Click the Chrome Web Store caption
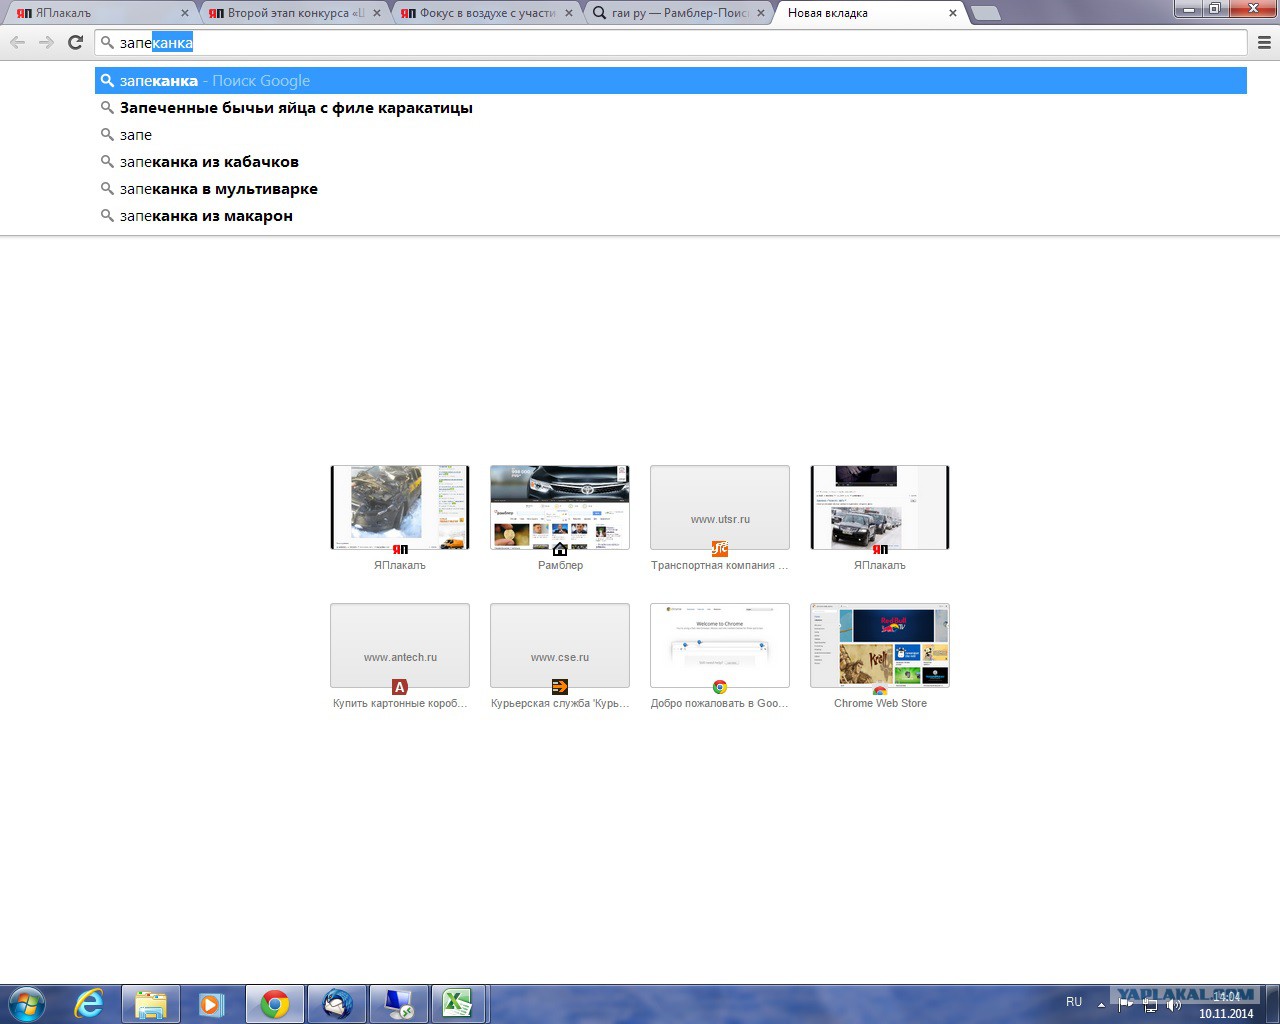Image resolution: width=1280 pixels, height=1024 pixels. coord(880,704)
